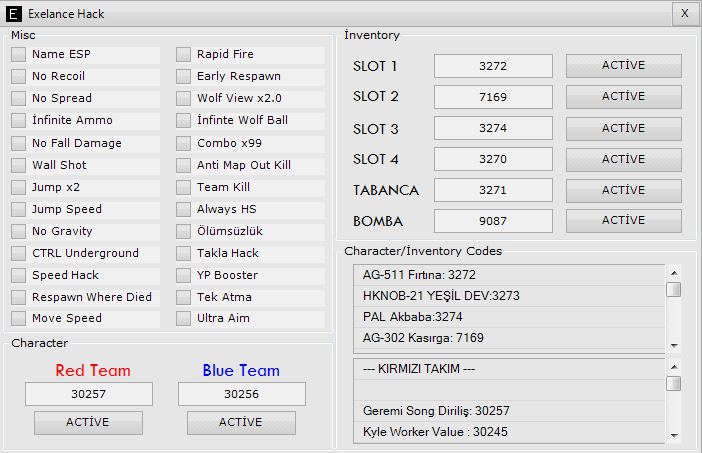Check the Tek Atma option
Image resolution: width=702 pixels, height=453 pixels.
[x=183, y=297]
